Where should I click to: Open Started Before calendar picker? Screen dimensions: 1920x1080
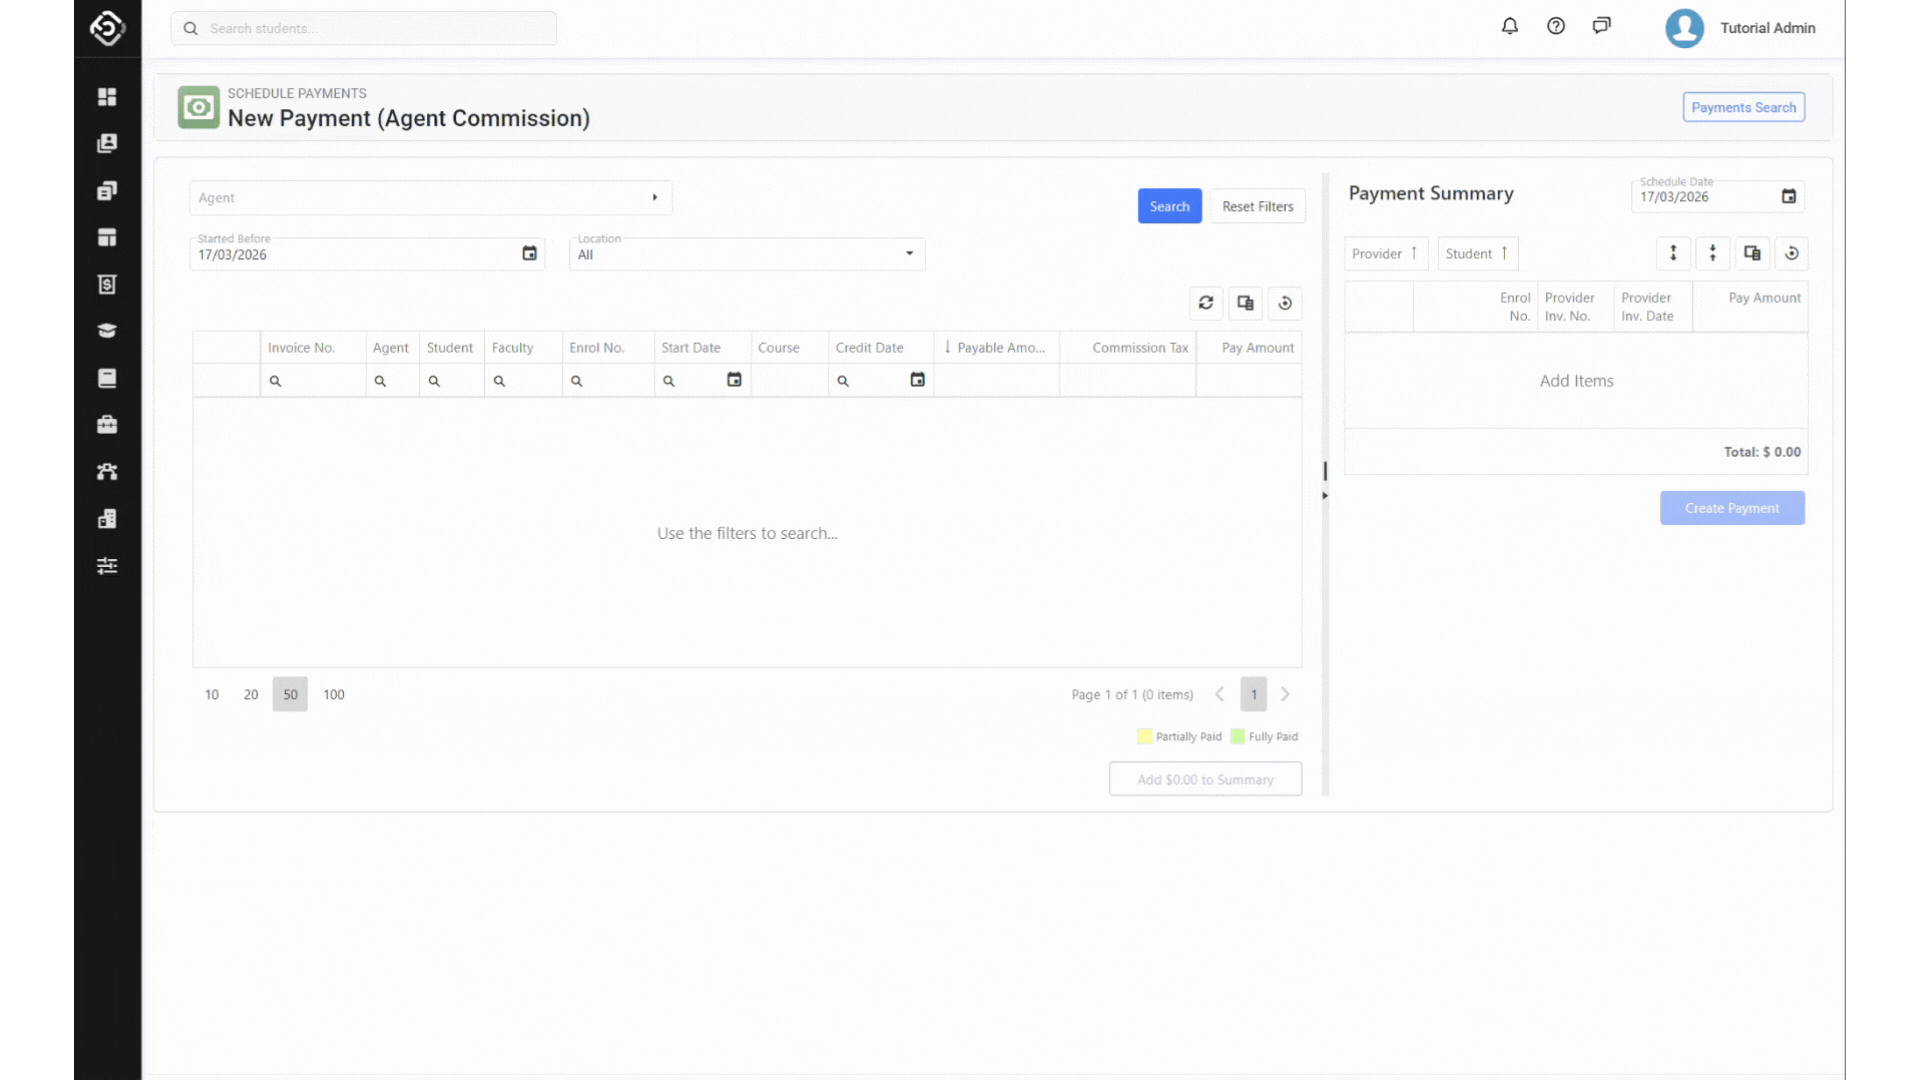[x=529, y=254]
